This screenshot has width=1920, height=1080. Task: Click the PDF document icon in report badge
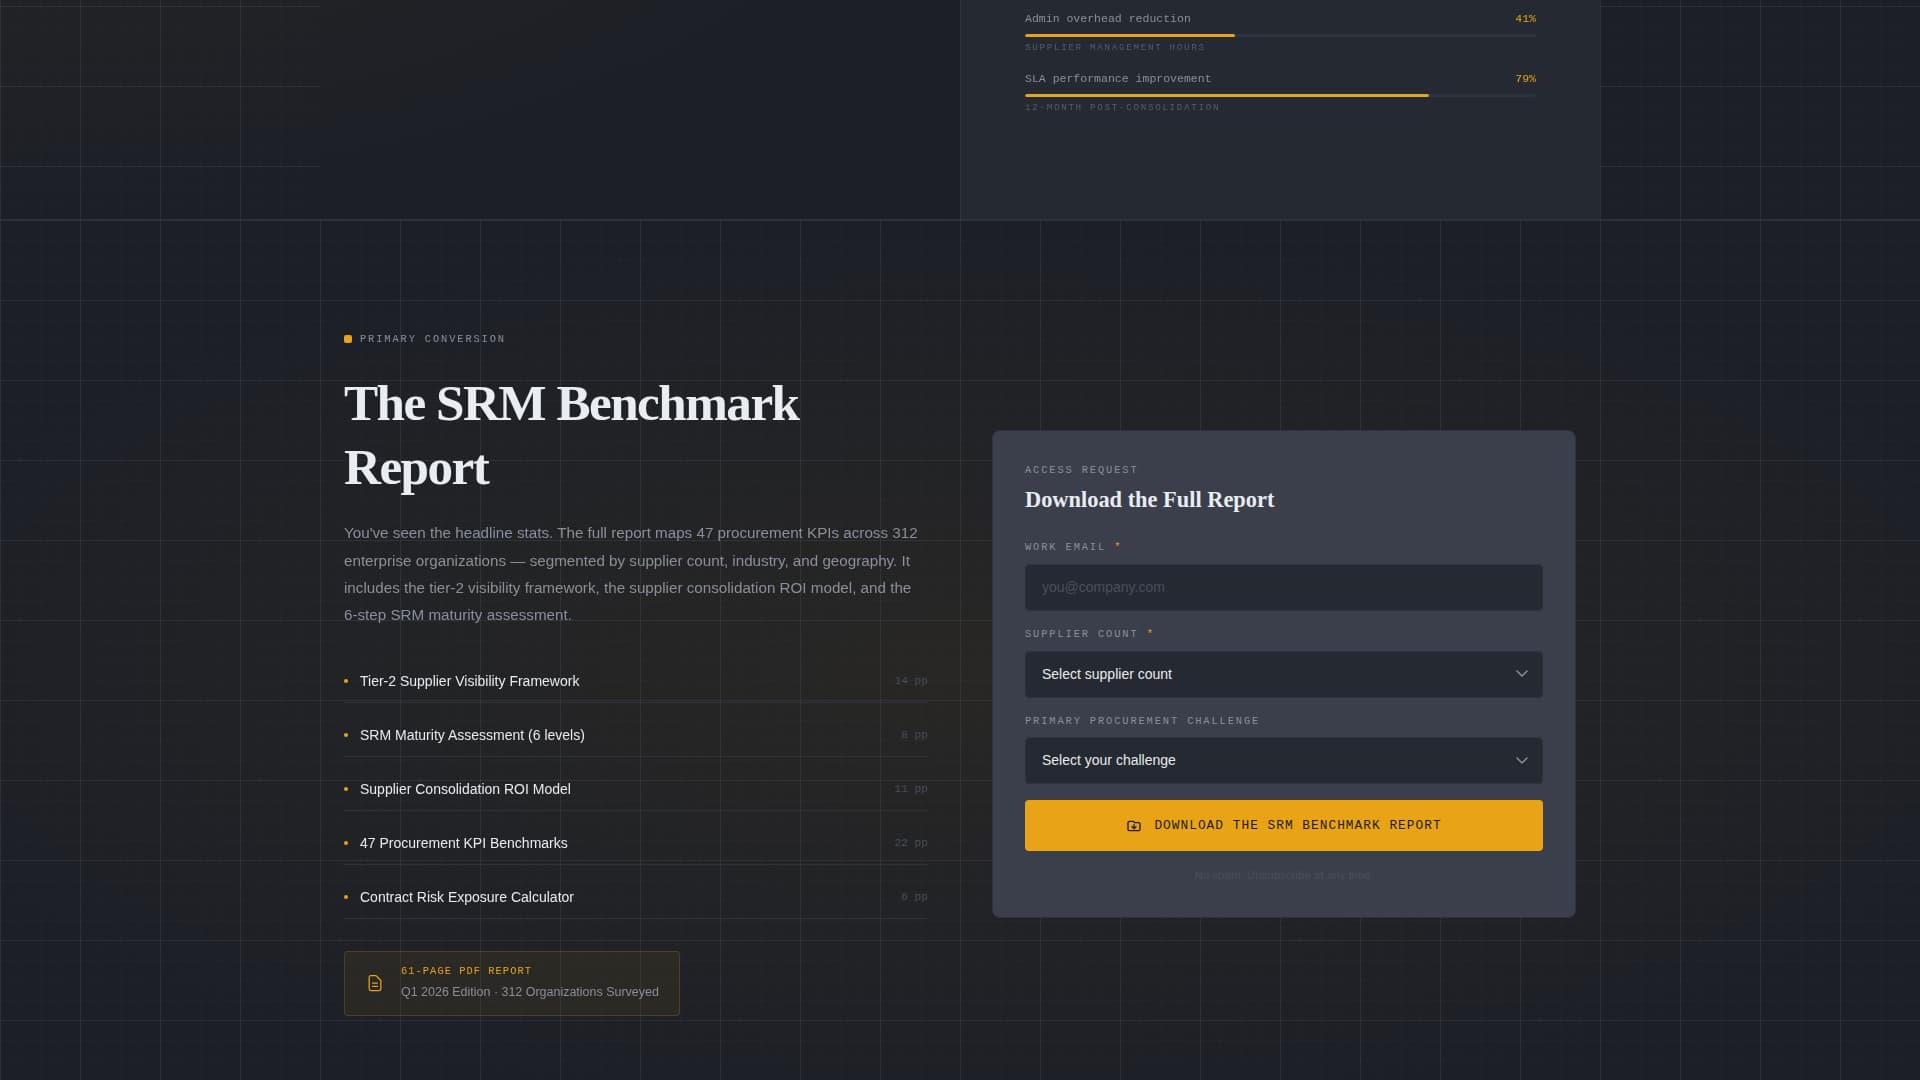[375, 983]
